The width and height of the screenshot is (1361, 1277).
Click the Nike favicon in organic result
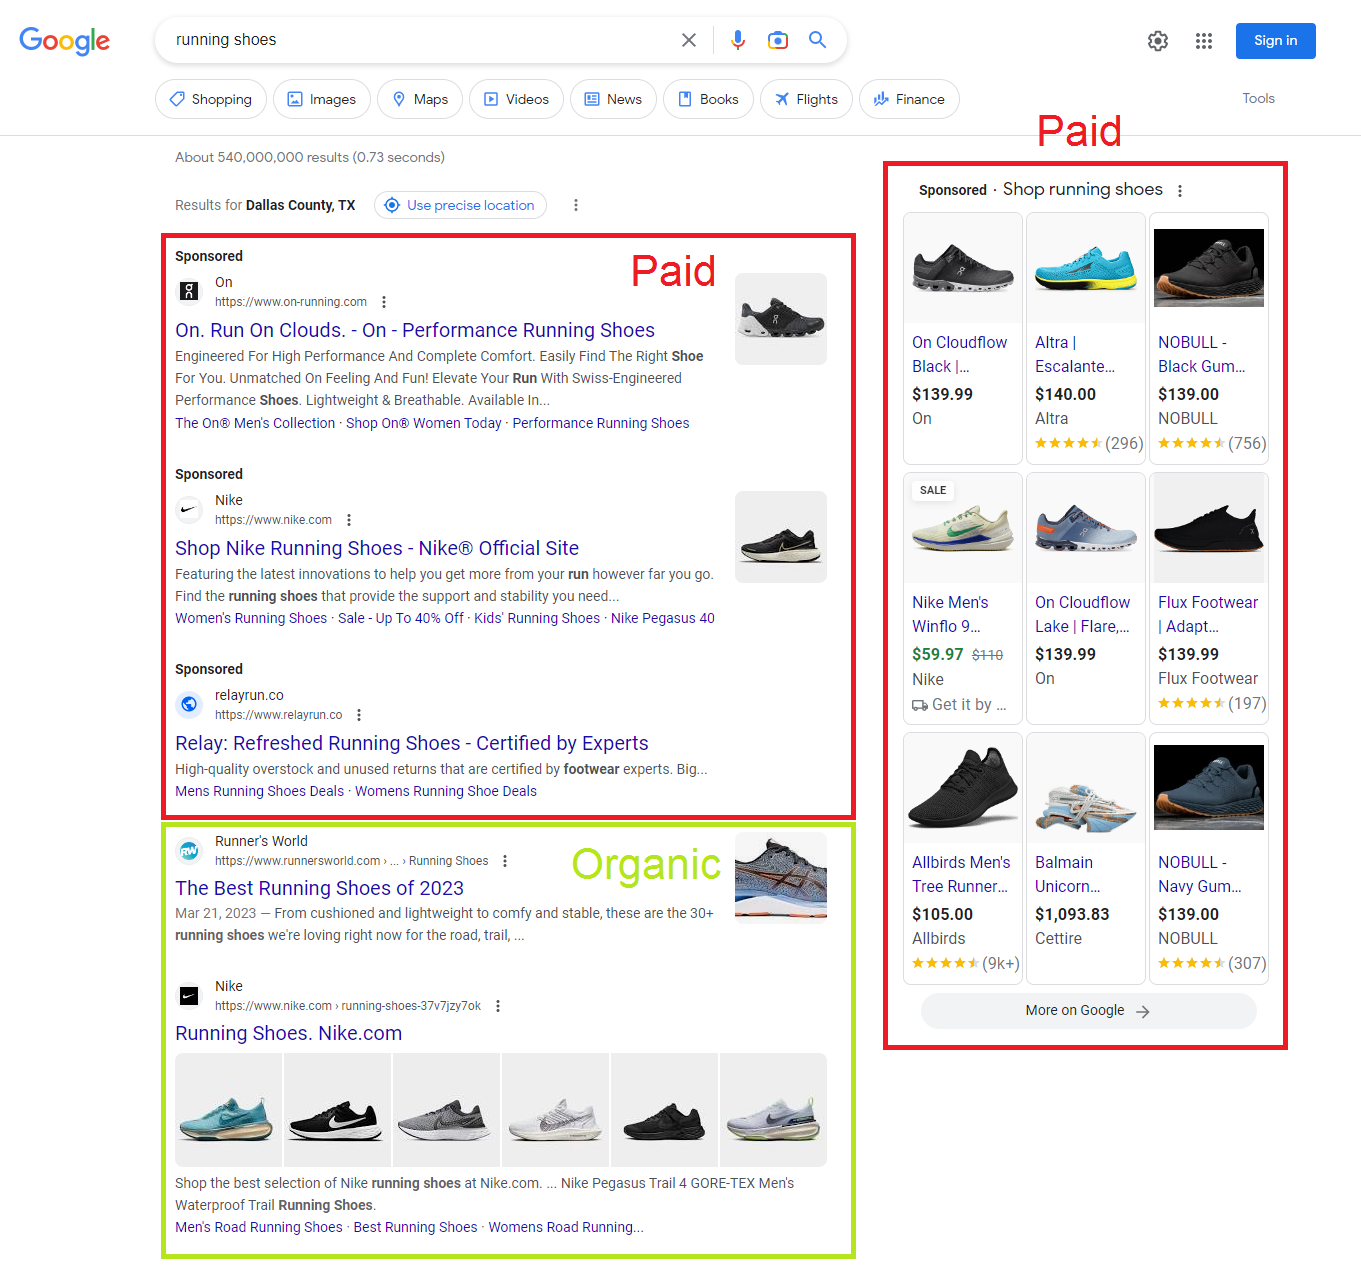189,995
